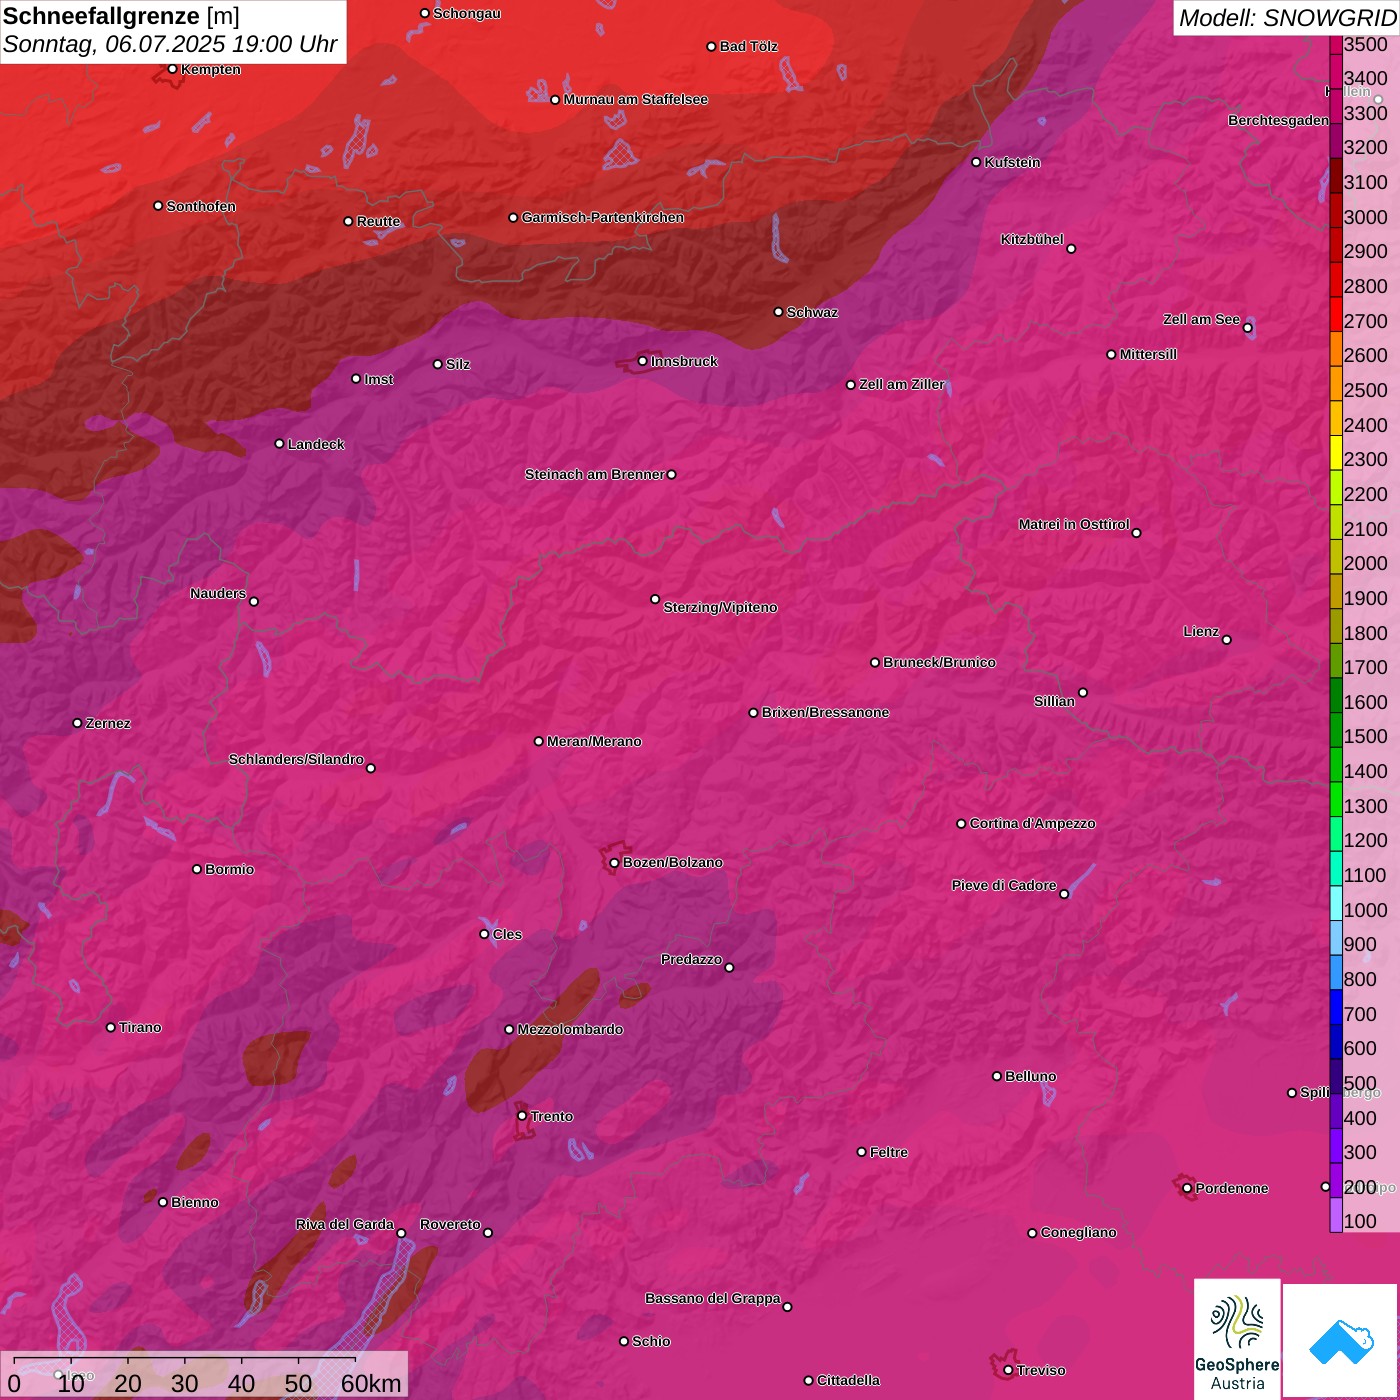Click the 60km scale bar label

pos(371,1383)
